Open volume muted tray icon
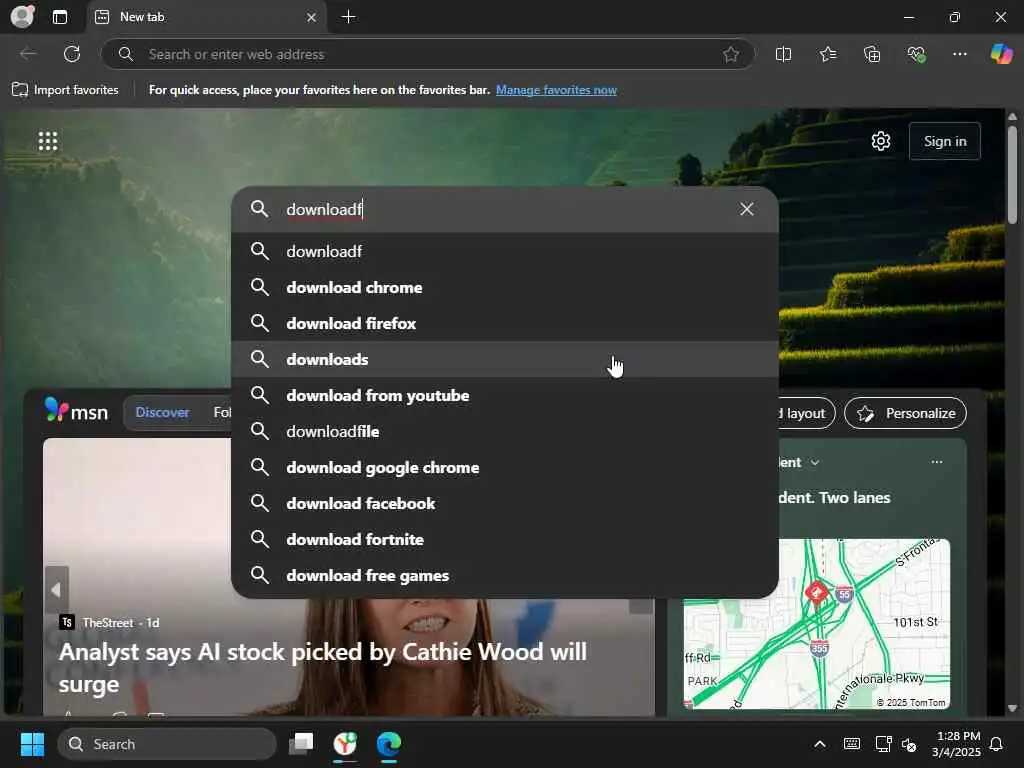 pos(908,744)
